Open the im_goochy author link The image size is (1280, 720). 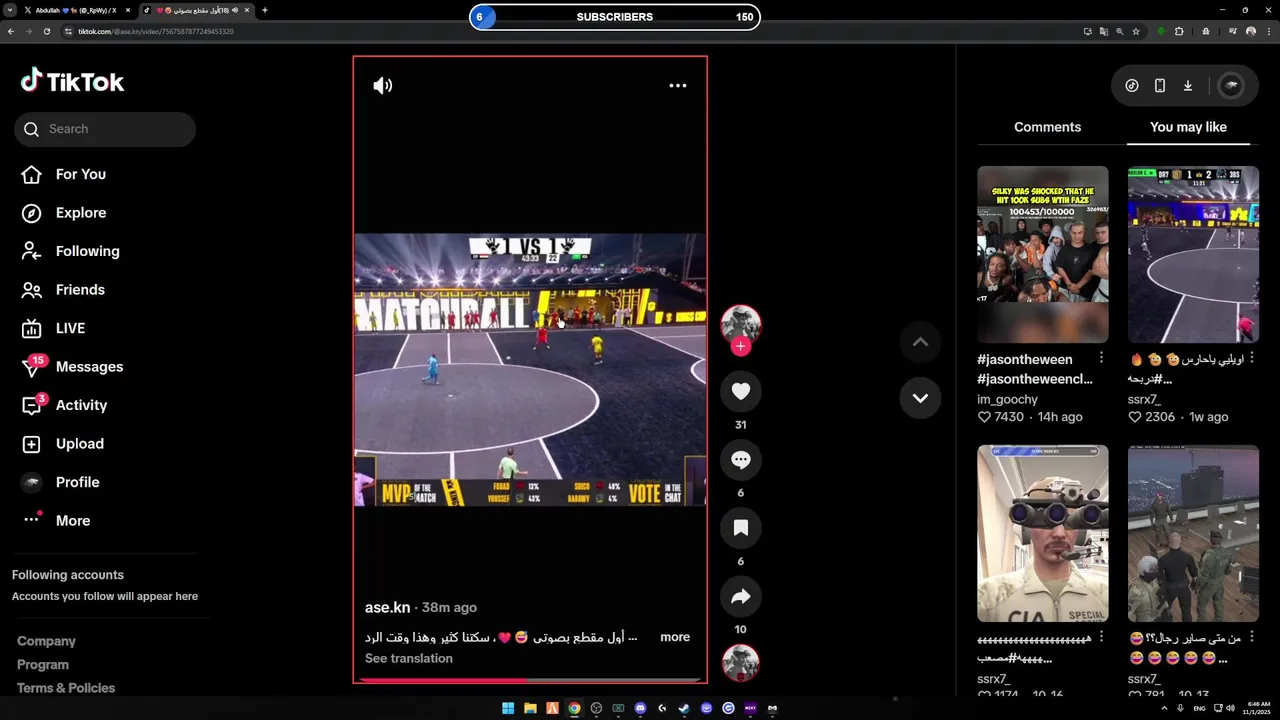(1007, 399)
